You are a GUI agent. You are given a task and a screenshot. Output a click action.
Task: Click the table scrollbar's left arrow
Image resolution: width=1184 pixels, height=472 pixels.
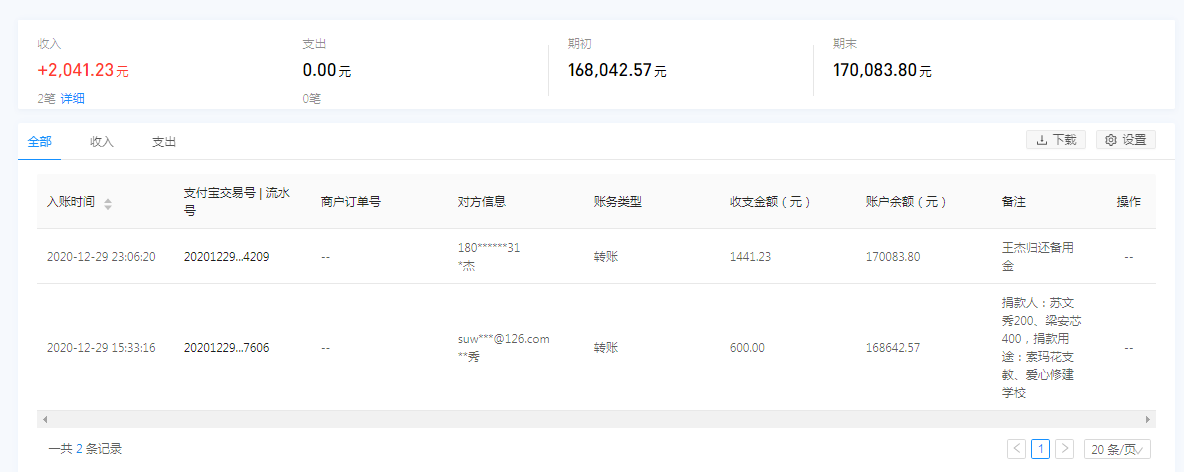tap(44, 419)
